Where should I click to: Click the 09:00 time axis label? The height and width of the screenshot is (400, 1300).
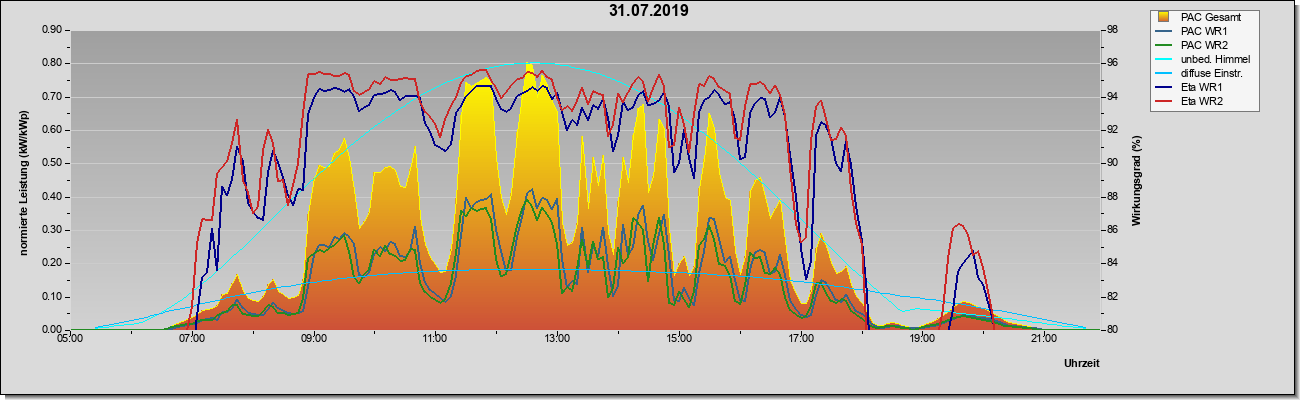pyautogui.click(x=314, y=338)
